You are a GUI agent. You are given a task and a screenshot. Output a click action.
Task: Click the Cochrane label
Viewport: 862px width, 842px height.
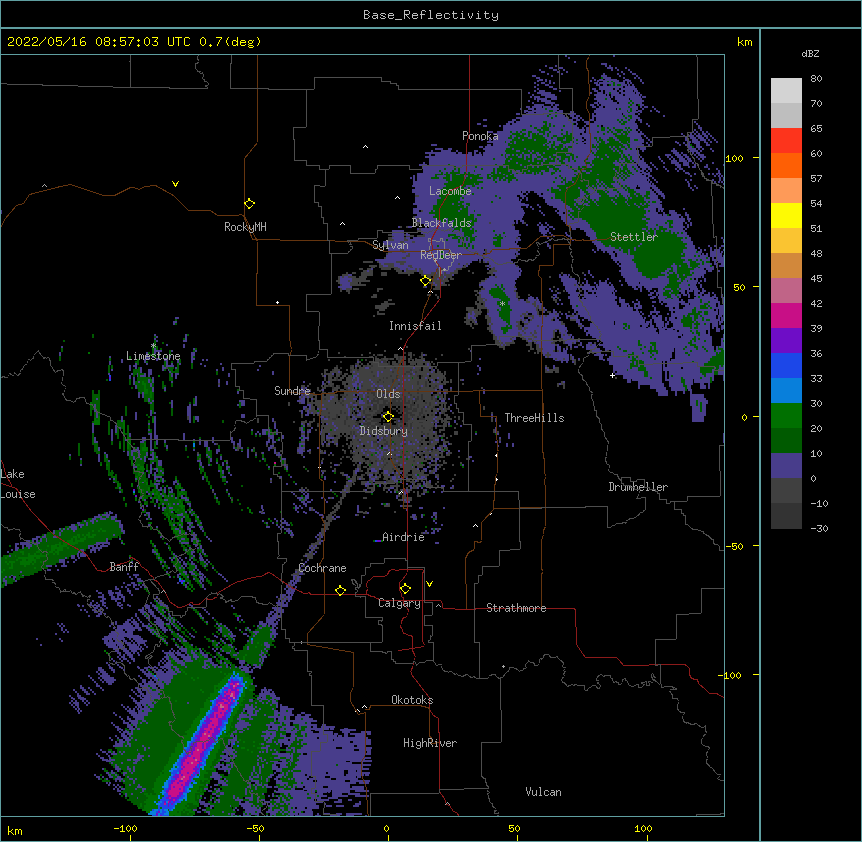click(322, 568)
